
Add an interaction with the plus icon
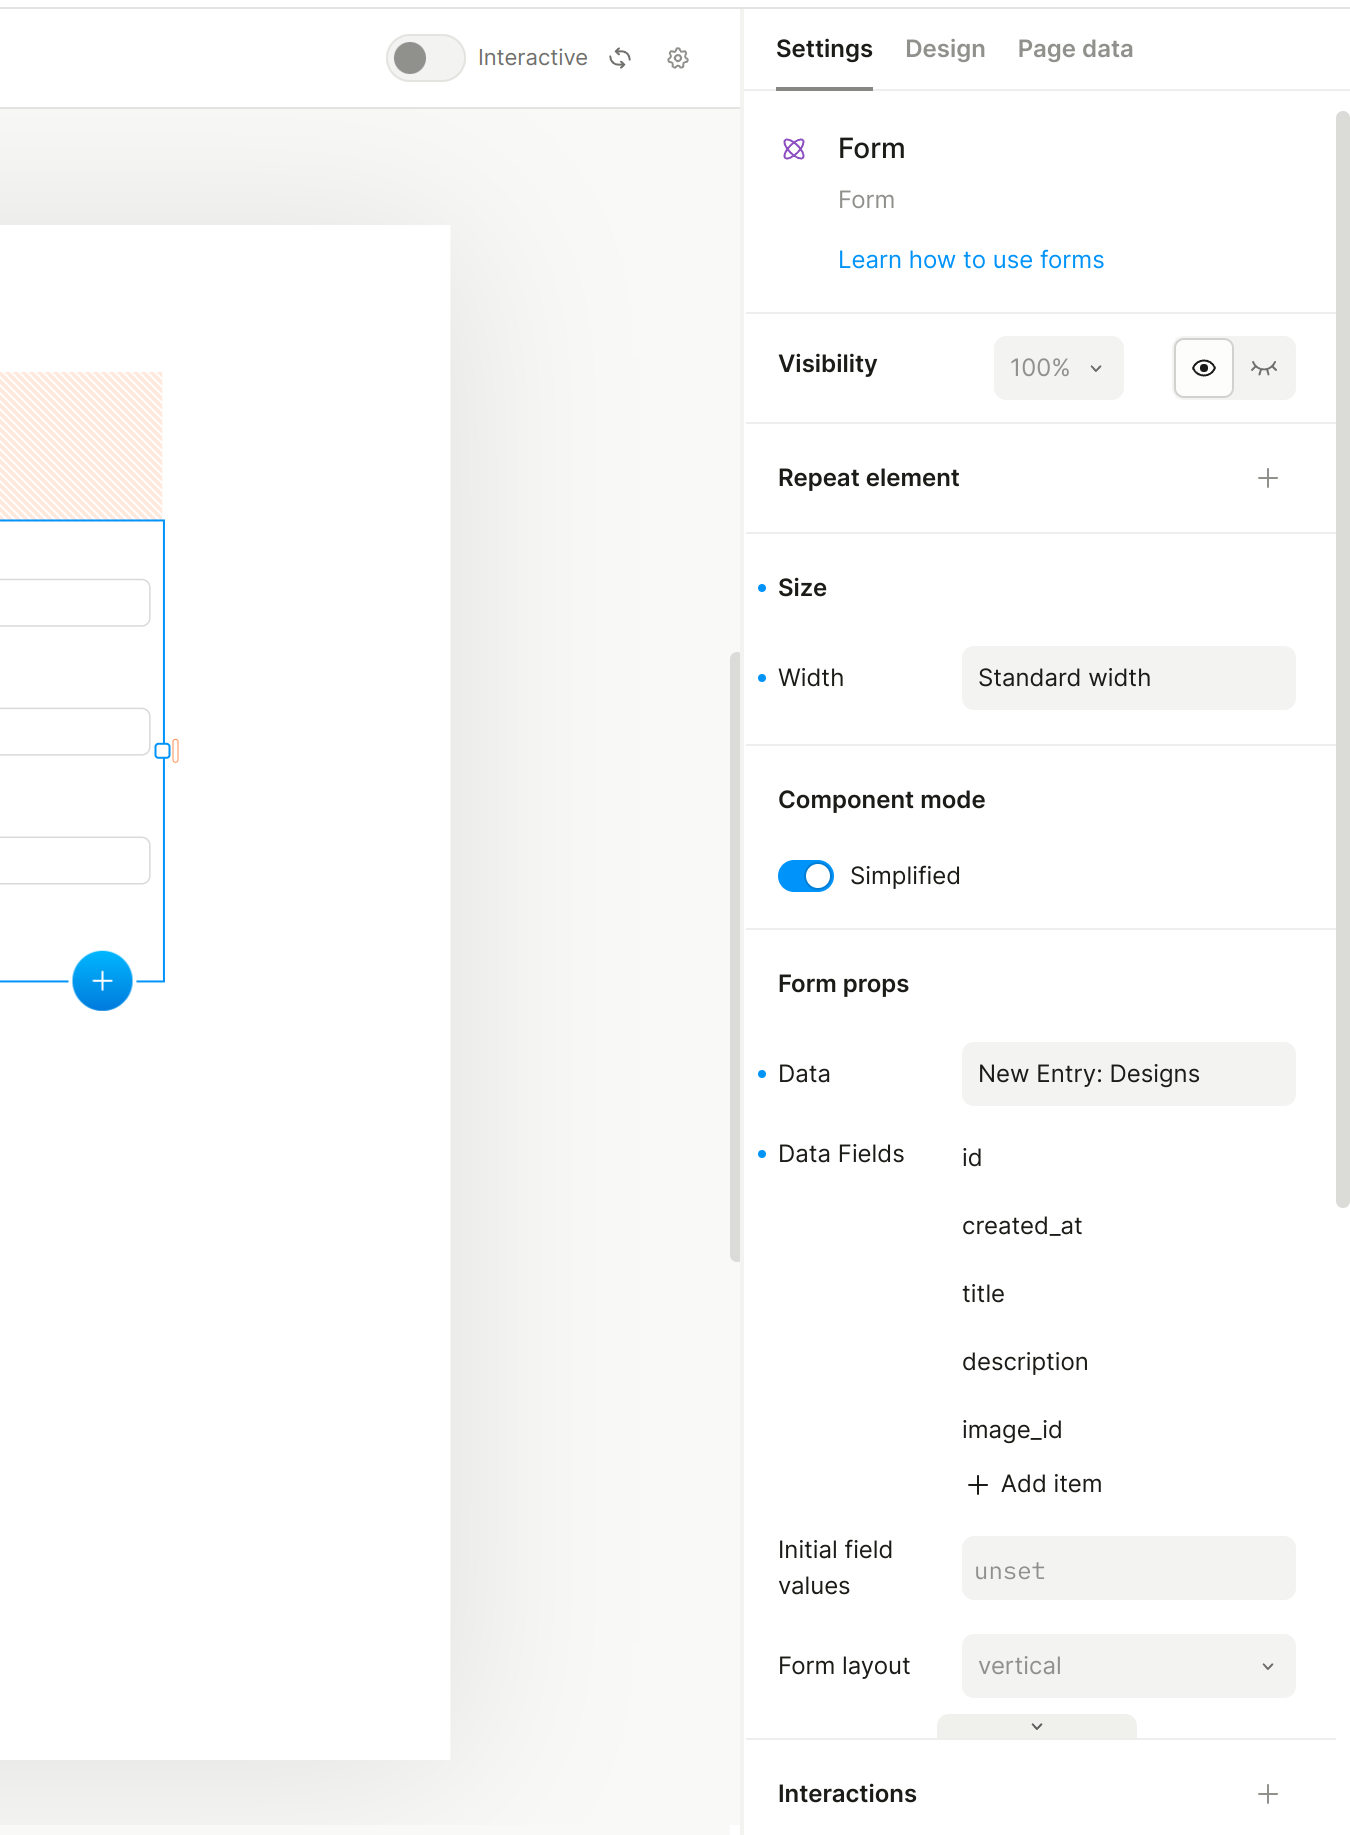(1268, 1794)
